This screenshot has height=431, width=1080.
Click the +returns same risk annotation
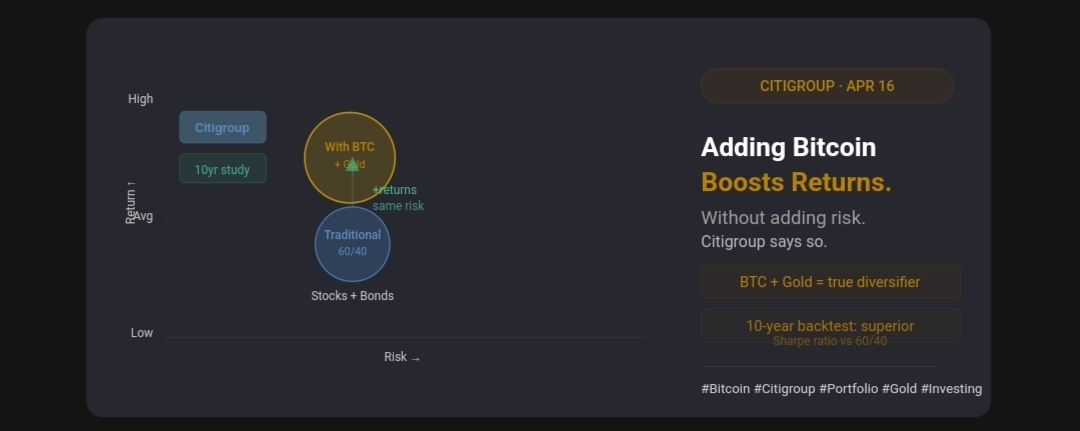[398, 198]
